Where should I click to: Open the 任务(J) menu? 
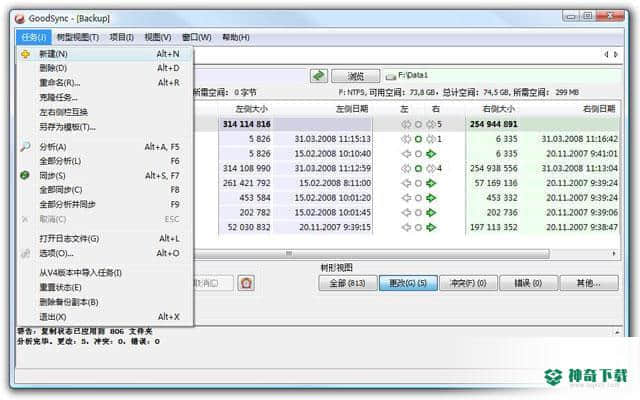tap(34, 37)
